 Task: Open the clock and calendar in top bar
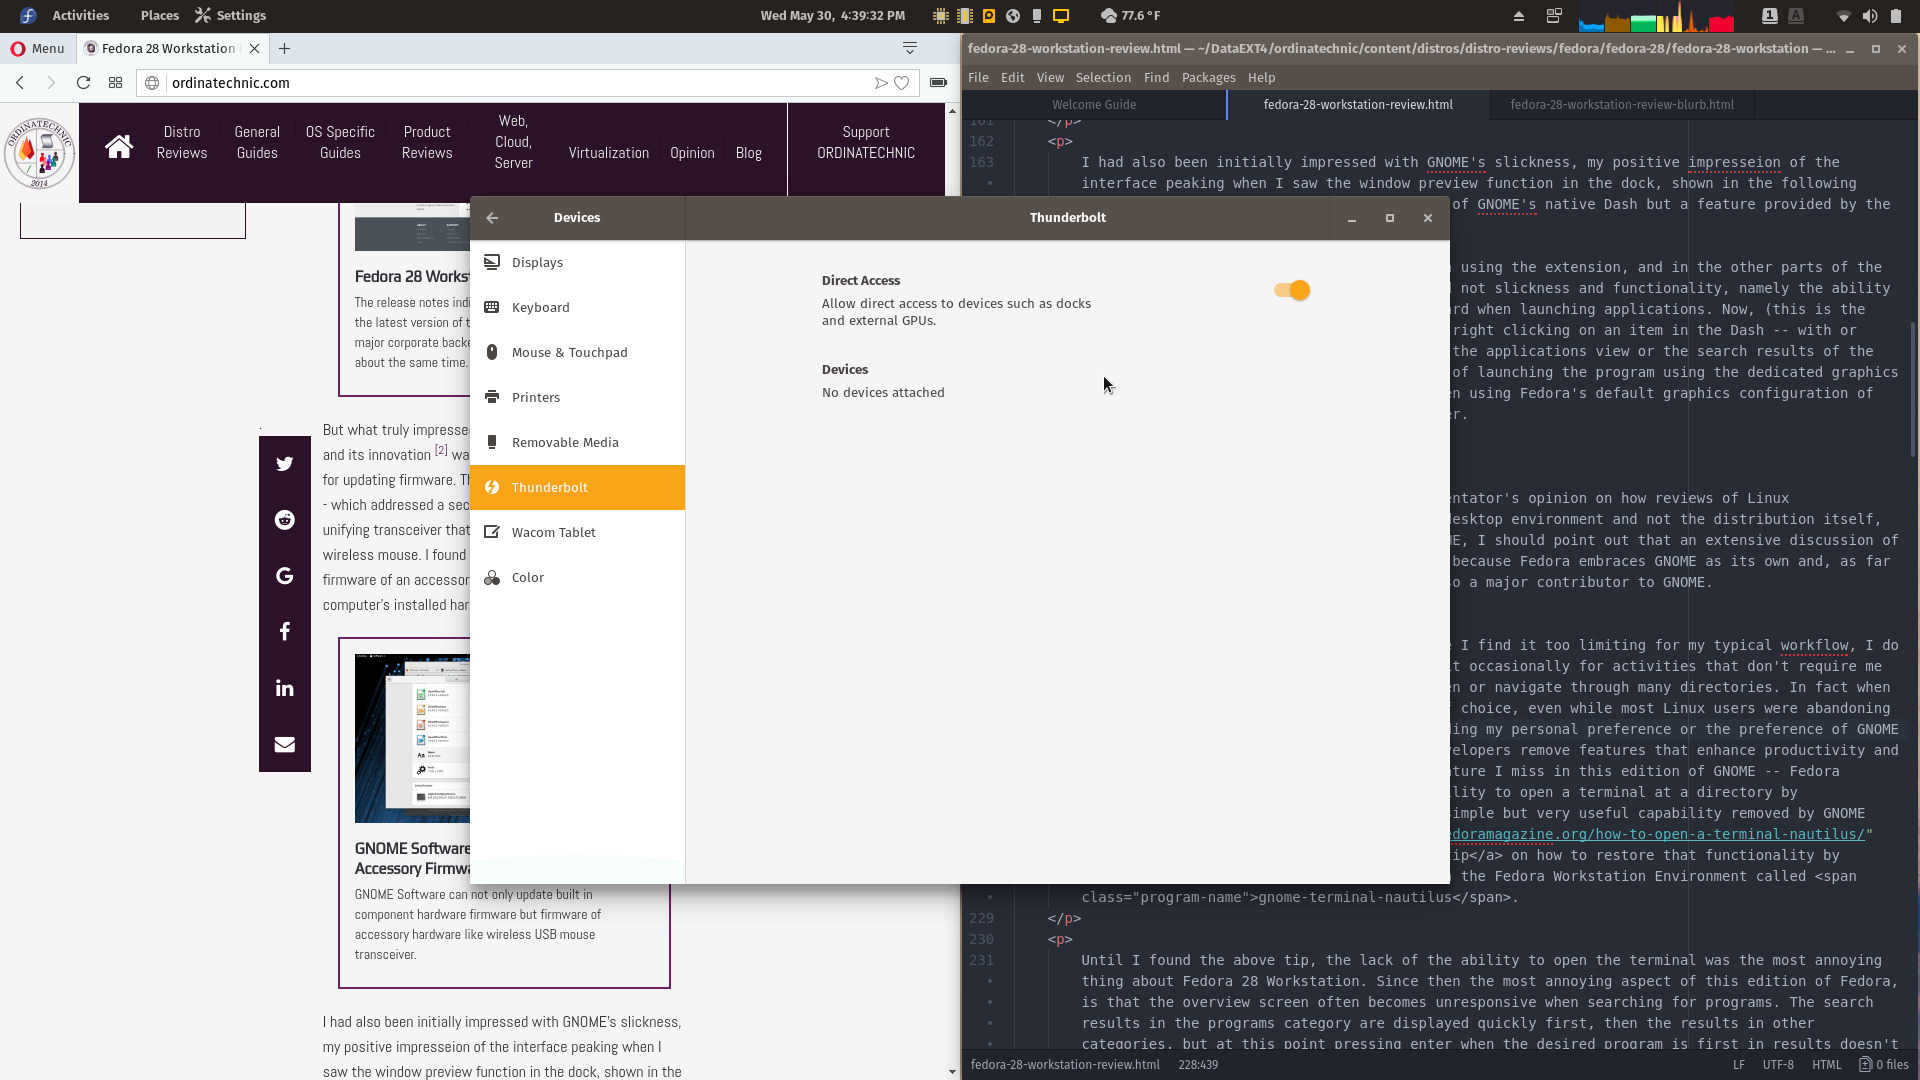[x=832, y=15]
